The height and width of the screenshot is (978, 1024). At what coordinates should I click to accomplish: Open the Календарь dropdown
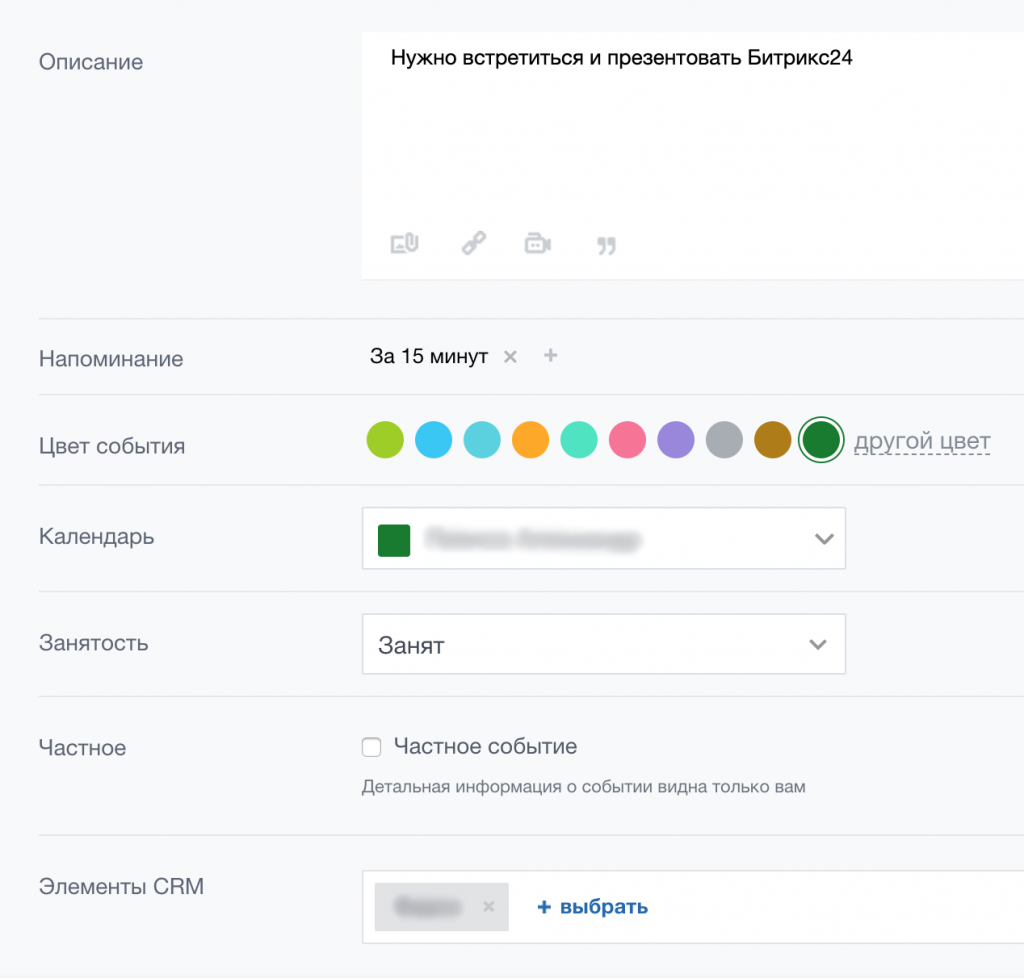point(604,539)
